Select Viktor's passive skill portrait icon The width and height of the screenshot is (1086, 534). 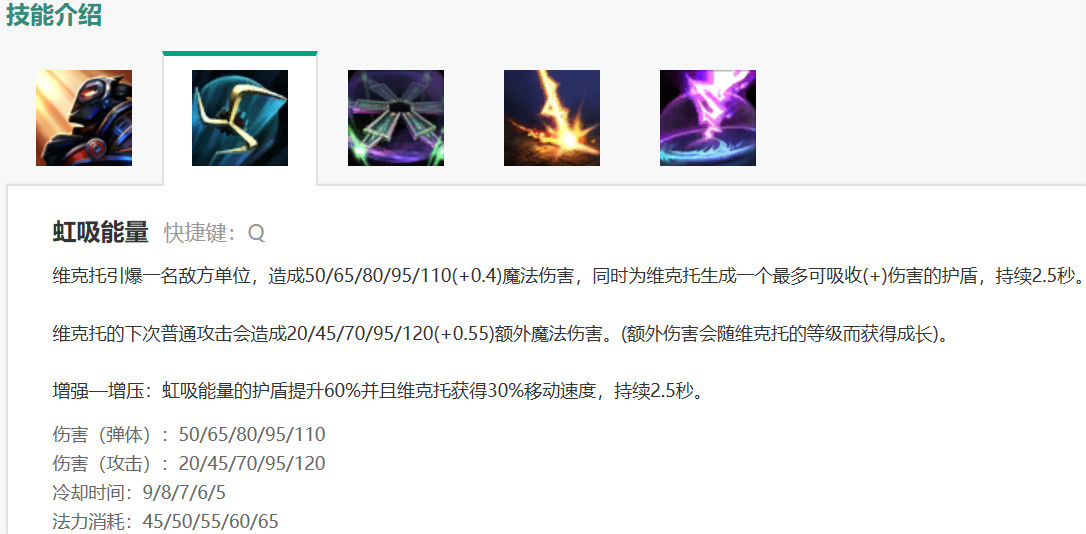pyautogui.click(x=84, y=118)
